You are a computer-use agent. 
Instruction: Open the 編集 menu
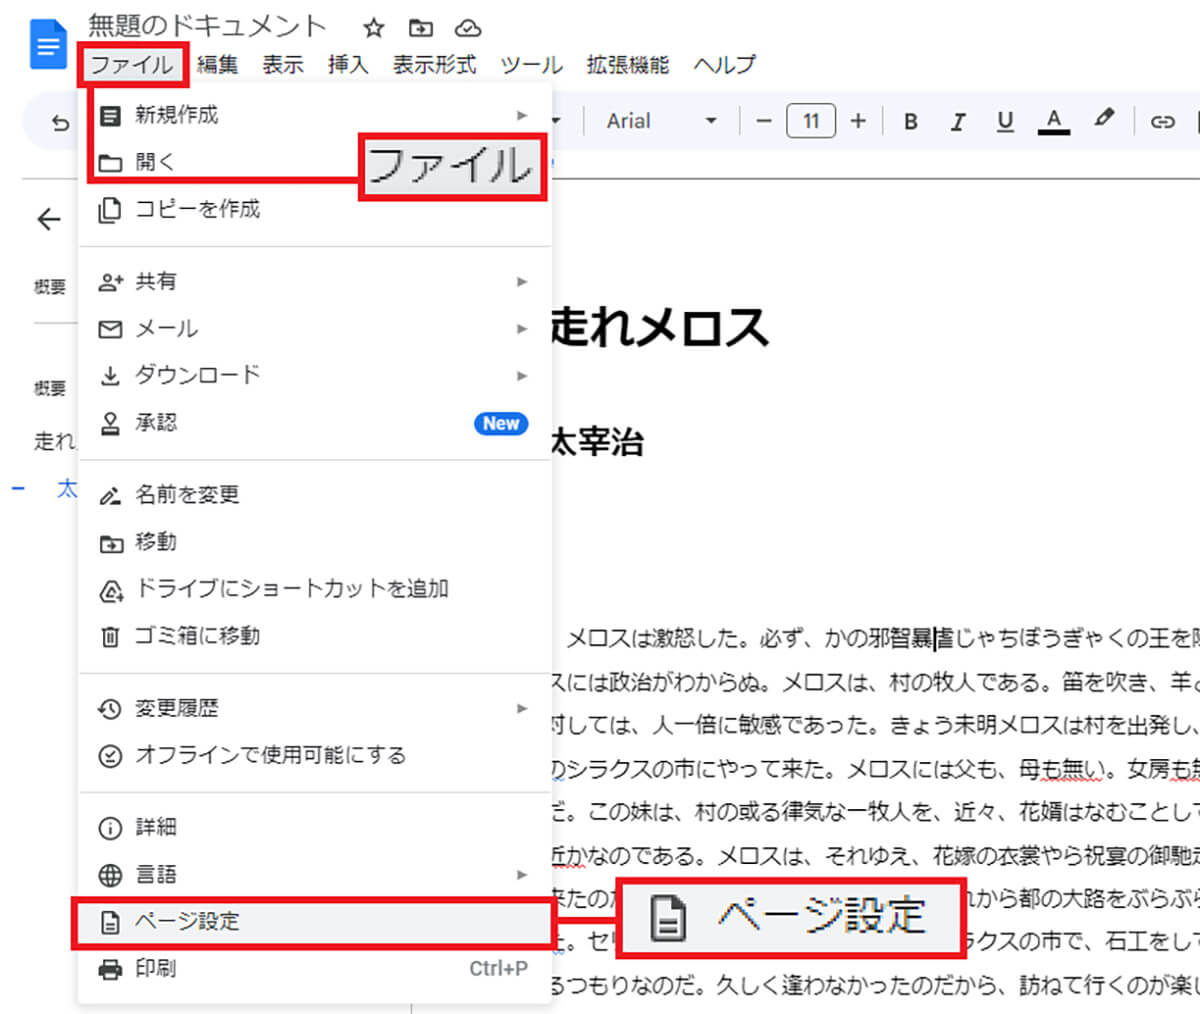point(217,65)
